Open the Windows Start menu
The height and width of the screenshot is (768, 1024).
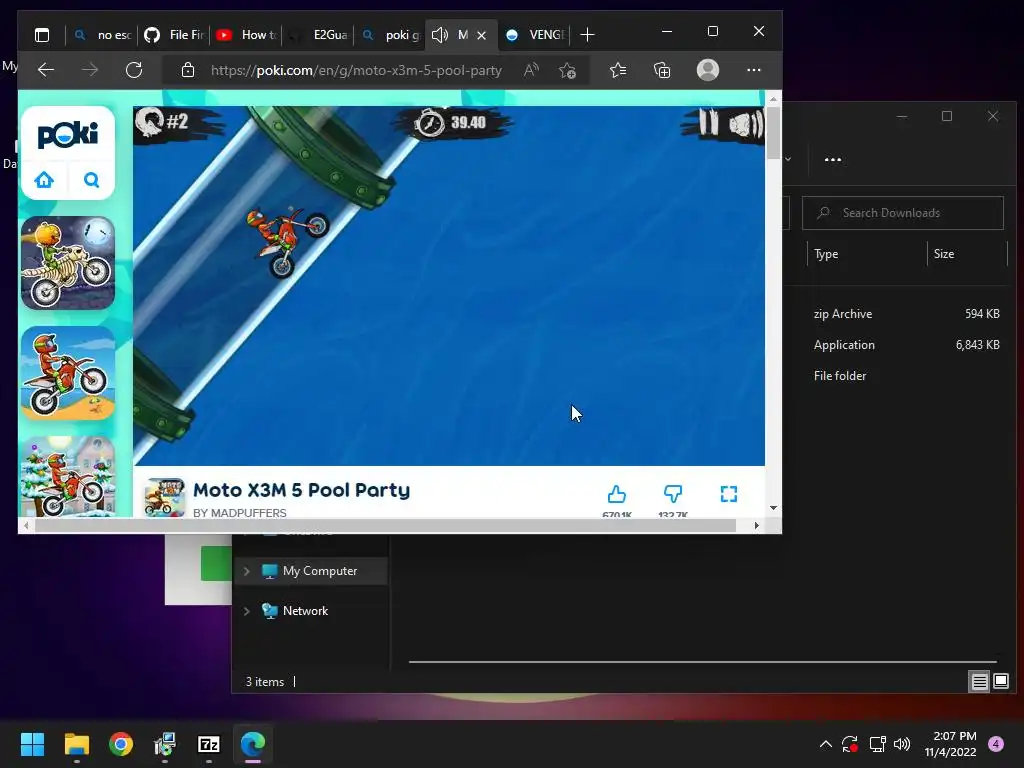(32, 744)
